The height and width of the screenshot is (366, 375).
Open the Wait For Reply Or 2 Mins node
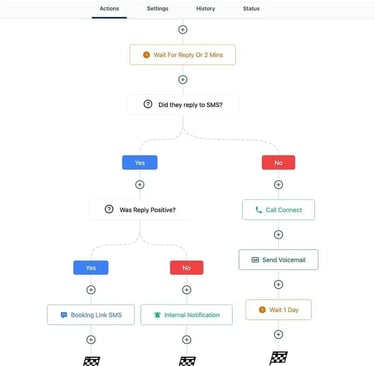[183, 55]
